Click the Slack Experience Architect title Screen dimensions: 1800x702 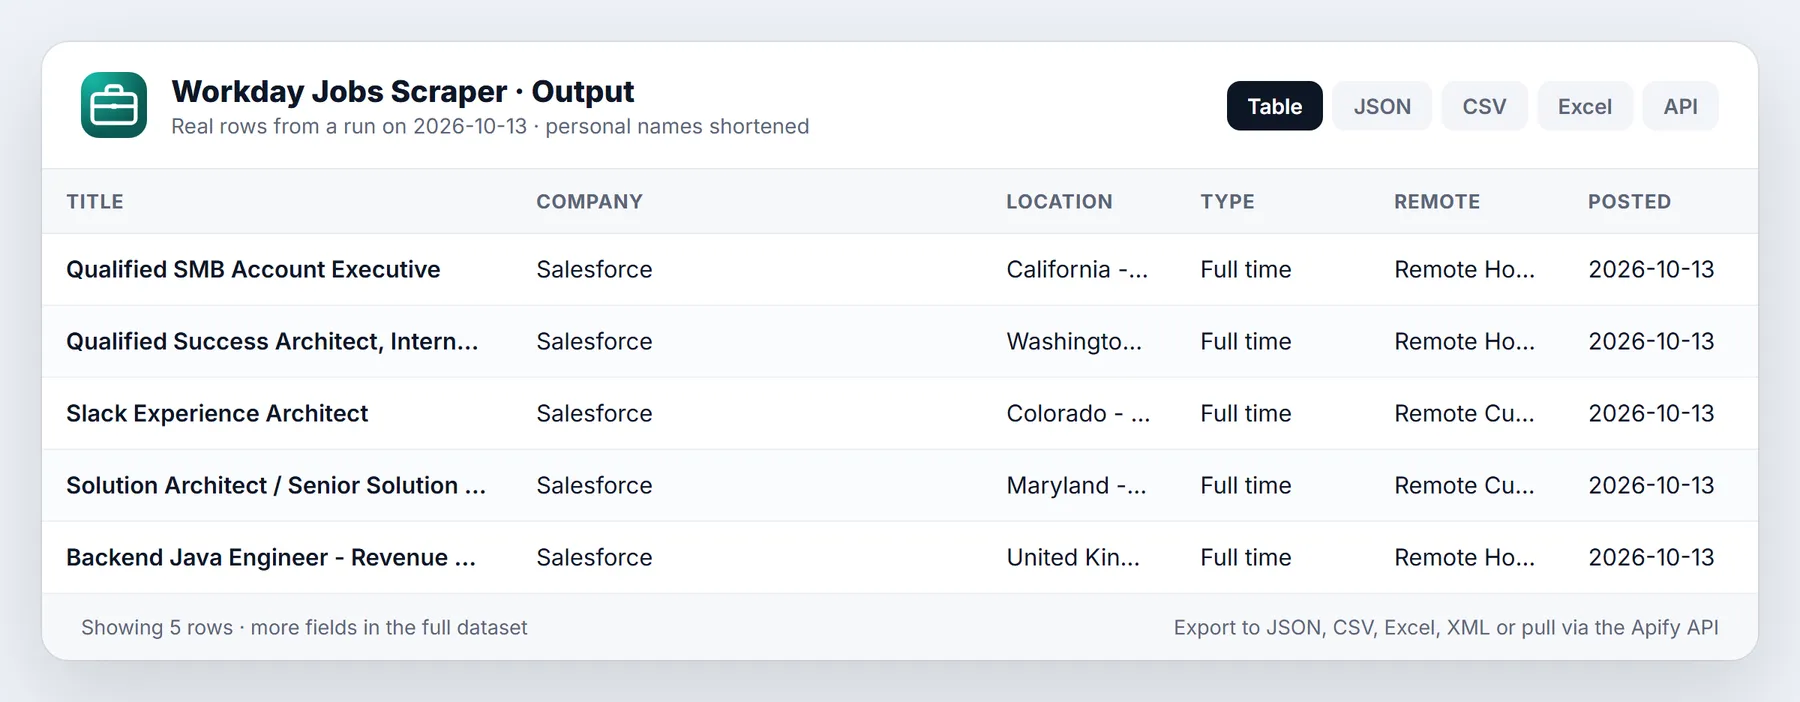(x=217, y=414)
